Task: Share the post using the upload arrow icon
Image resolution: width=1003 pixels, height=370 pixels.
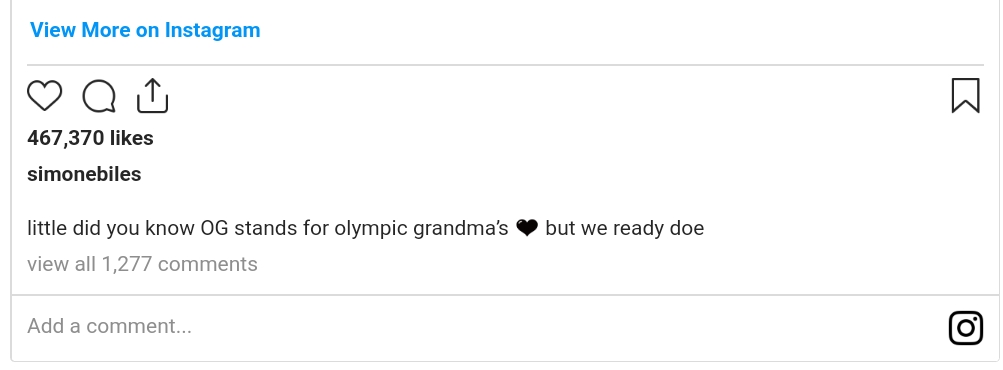Action: pos(152,96)
